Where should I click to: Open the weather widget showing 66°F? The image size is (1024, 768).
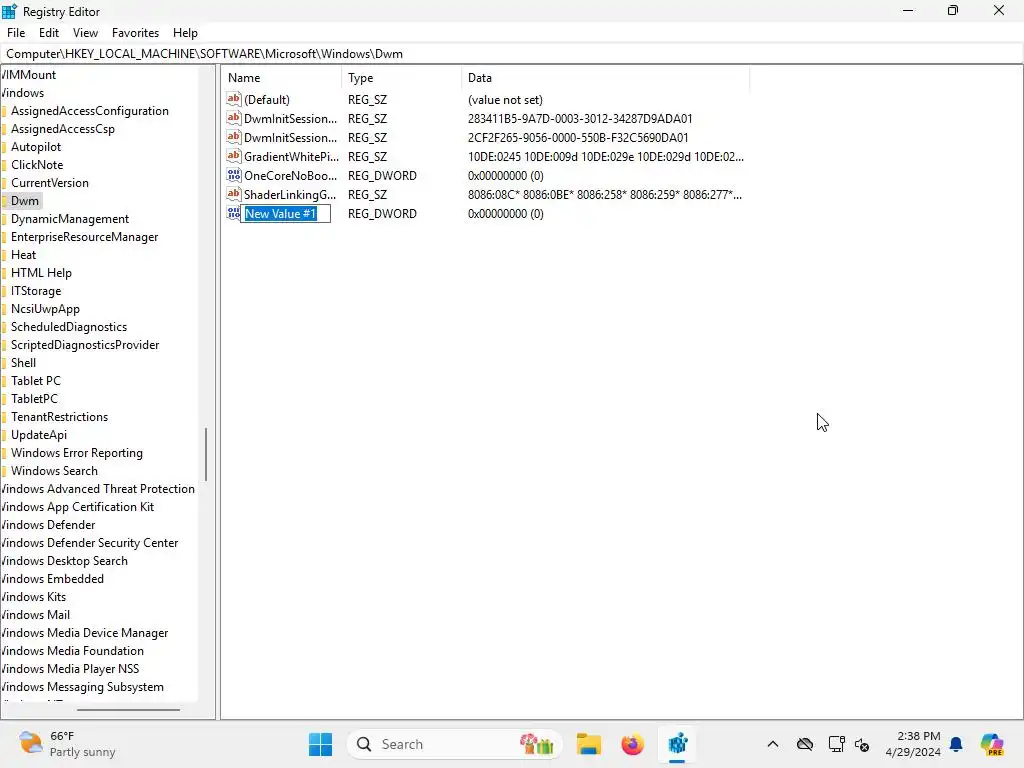(x=67, y=744)
